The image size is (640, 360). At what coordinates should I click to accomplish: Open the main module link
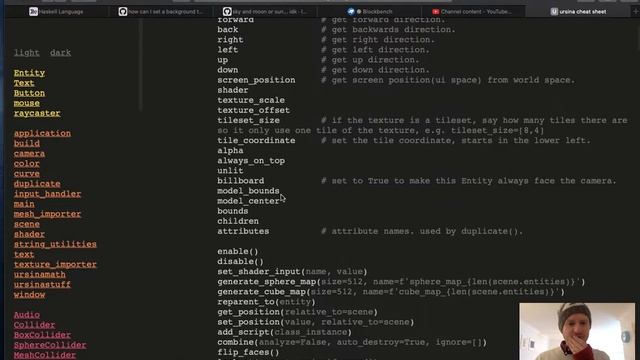pyautogui.click(x=24, y=204)
